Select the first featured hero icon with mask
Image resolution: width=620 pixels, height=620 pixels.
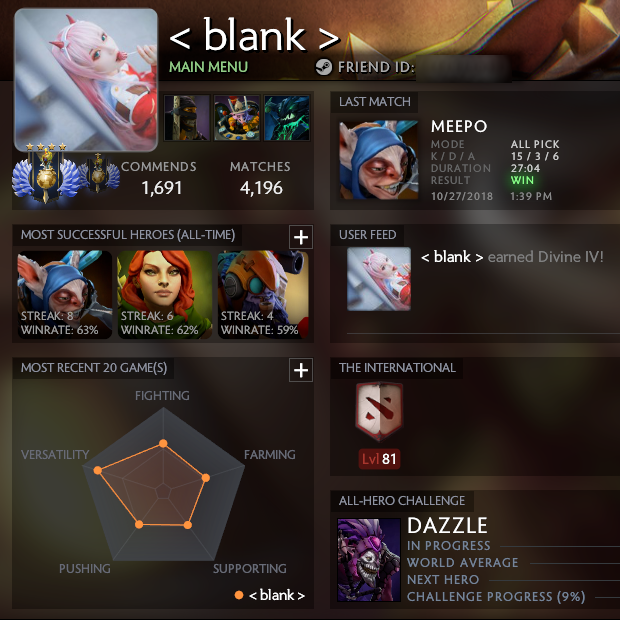(187, 117)
